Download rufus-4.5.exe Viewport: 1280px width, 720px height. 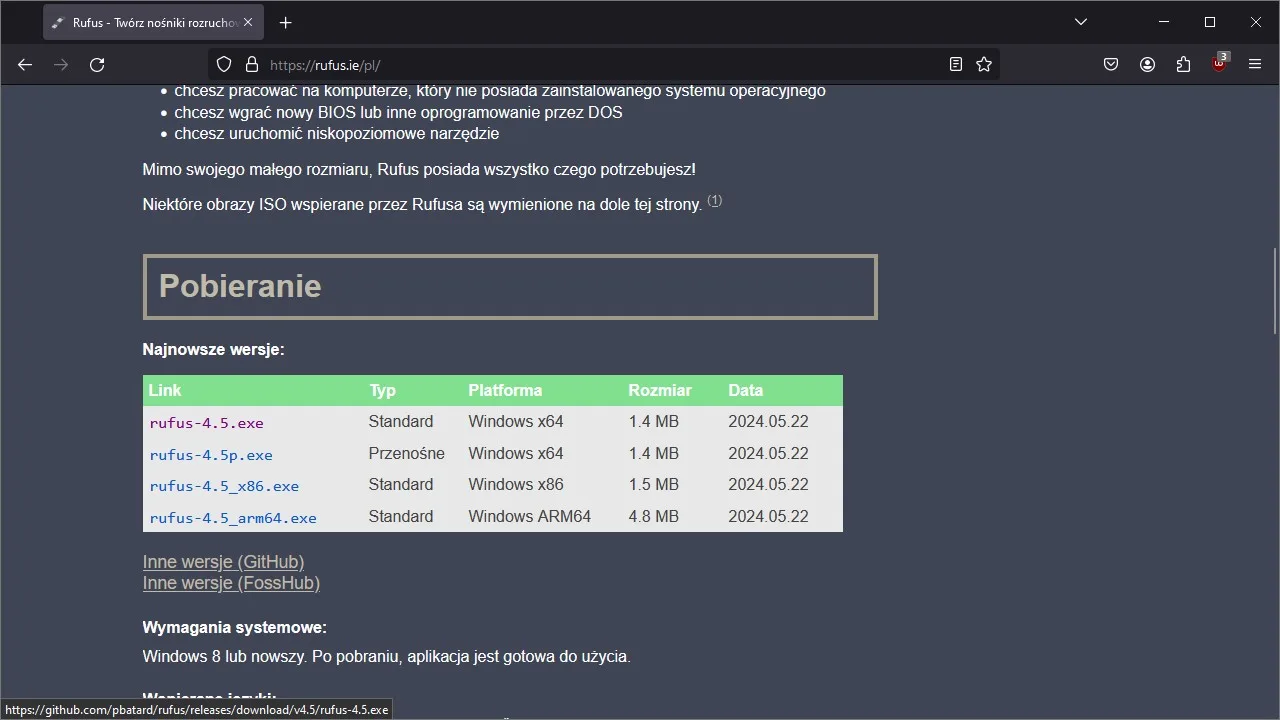pyautogui.click(x=206, y=423)
